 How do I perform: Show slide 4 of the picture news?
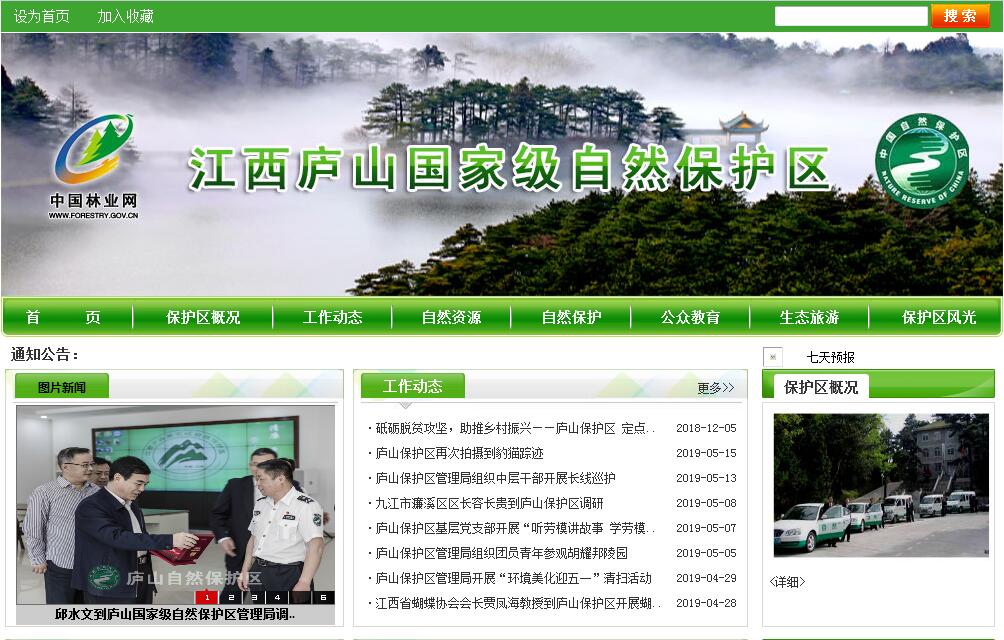(276, 598)
